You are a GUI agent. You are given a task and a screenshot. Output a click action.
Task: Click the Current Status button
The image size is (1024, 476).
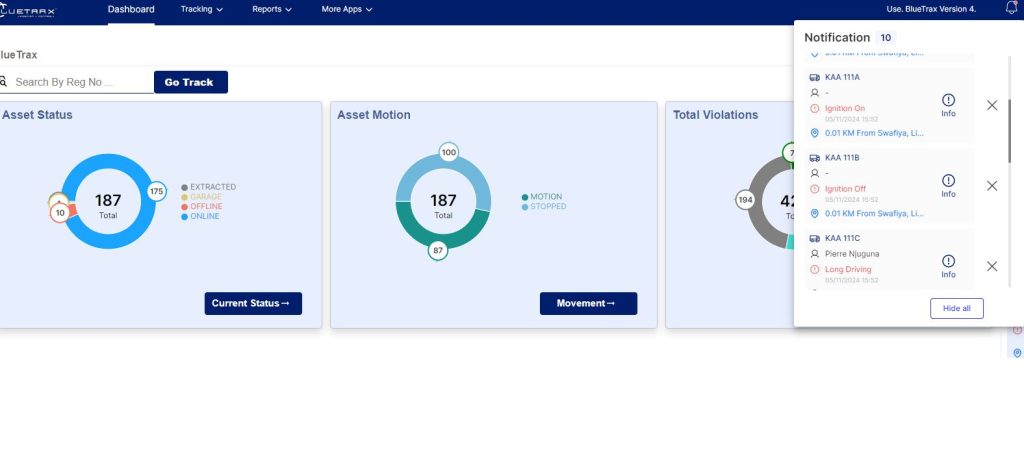click(253, 303)
